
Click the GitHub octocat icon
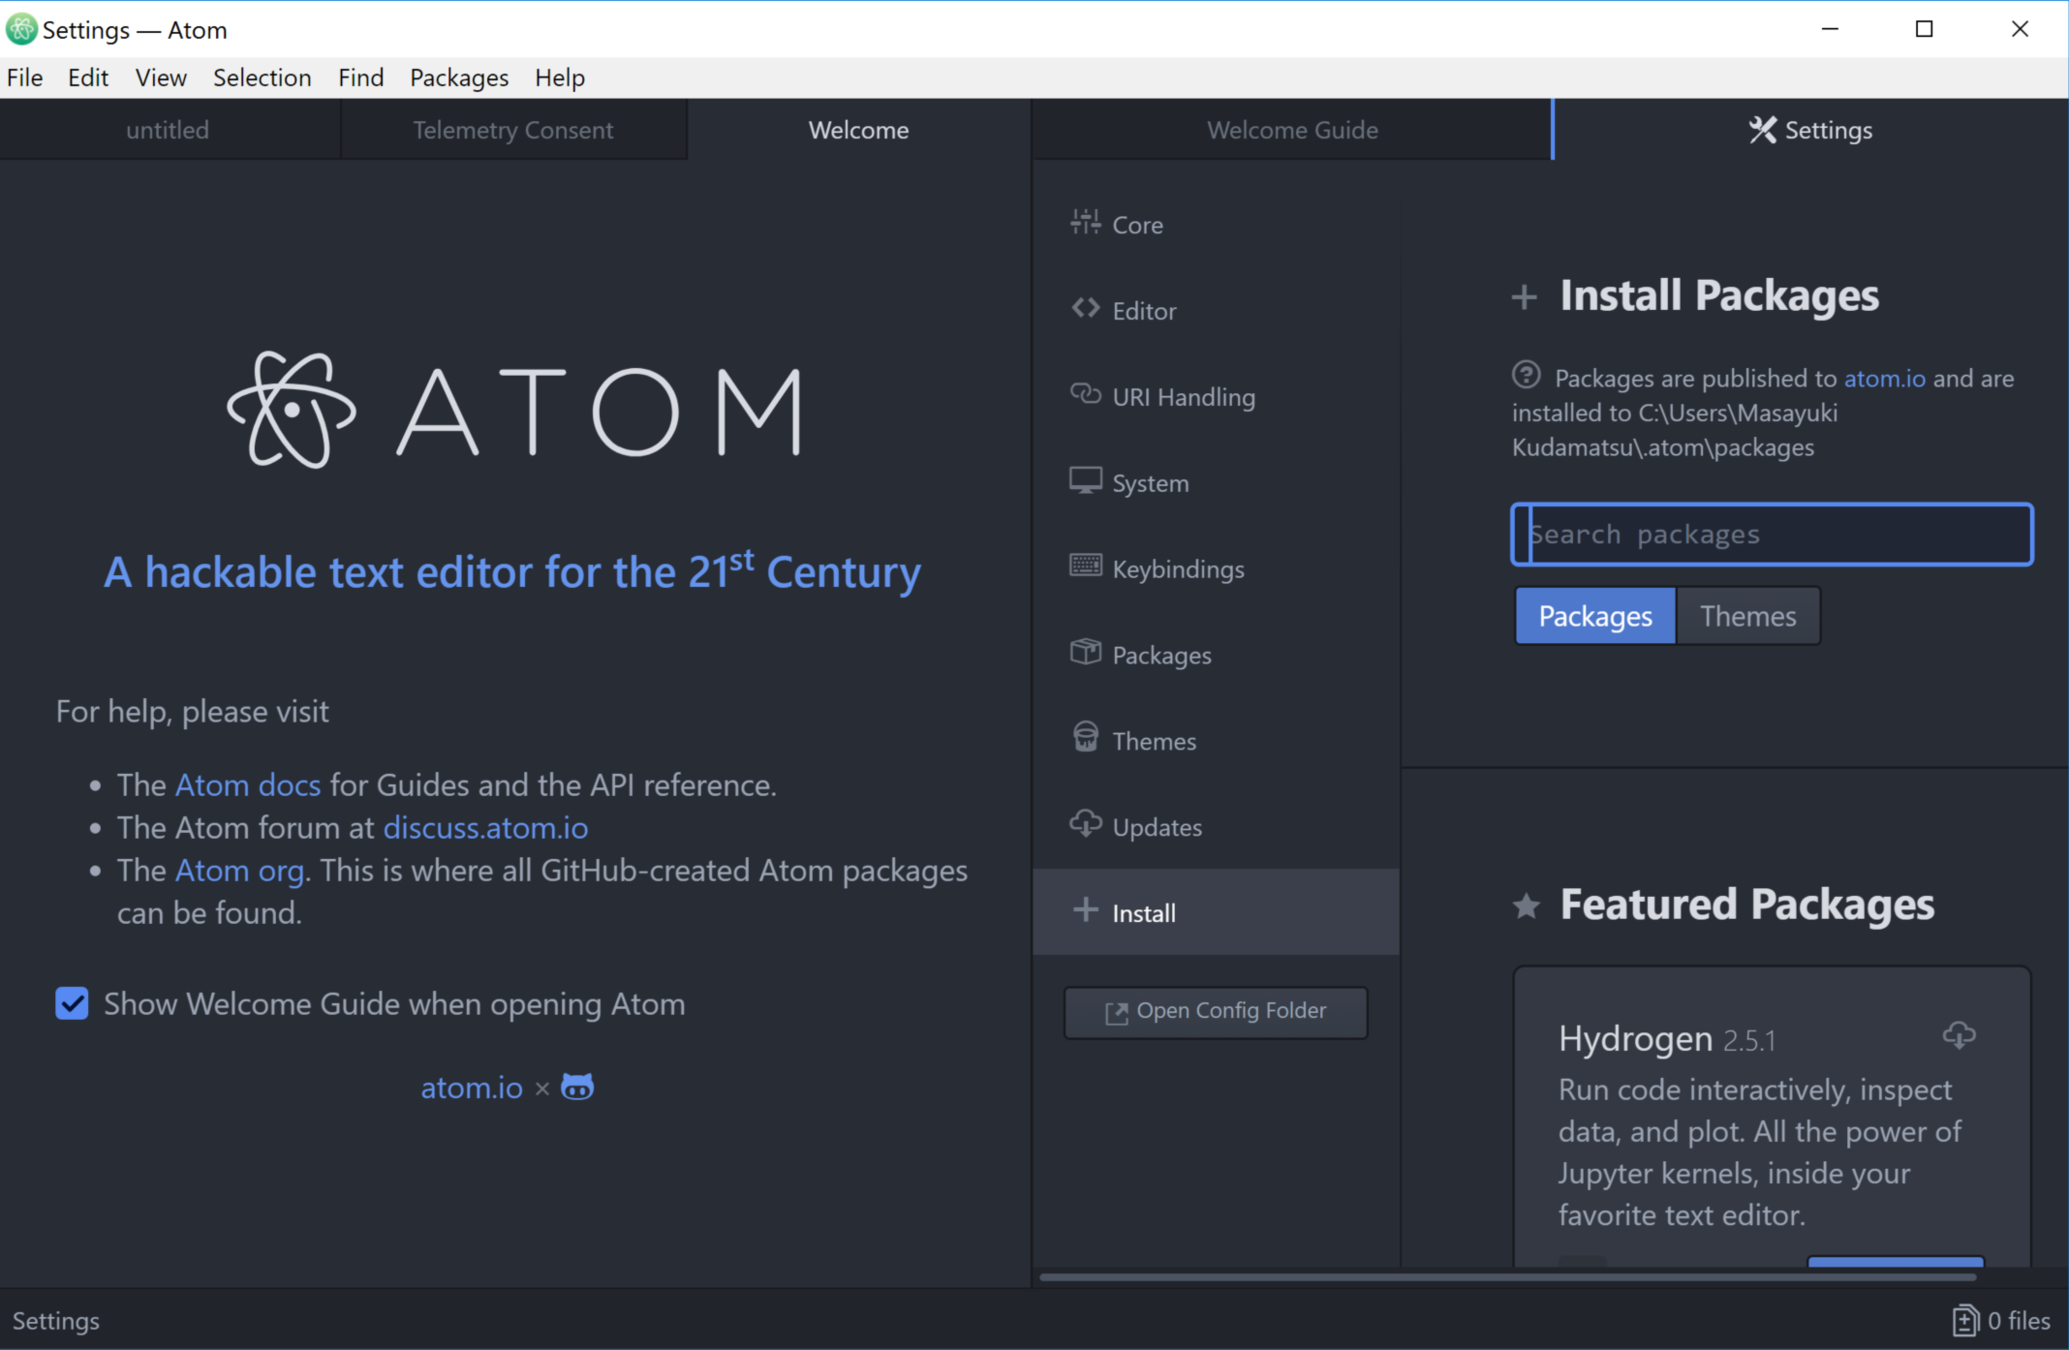577,1087
